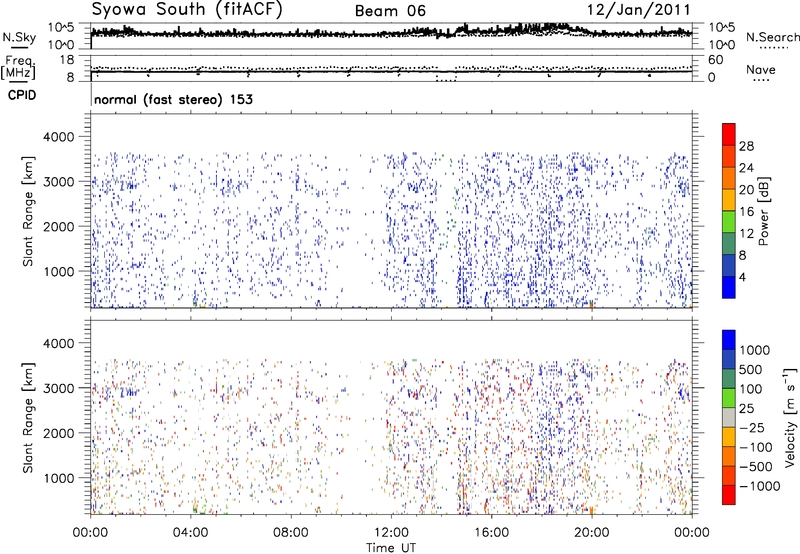Click the '28' Power colorbar value

(746, 146)
